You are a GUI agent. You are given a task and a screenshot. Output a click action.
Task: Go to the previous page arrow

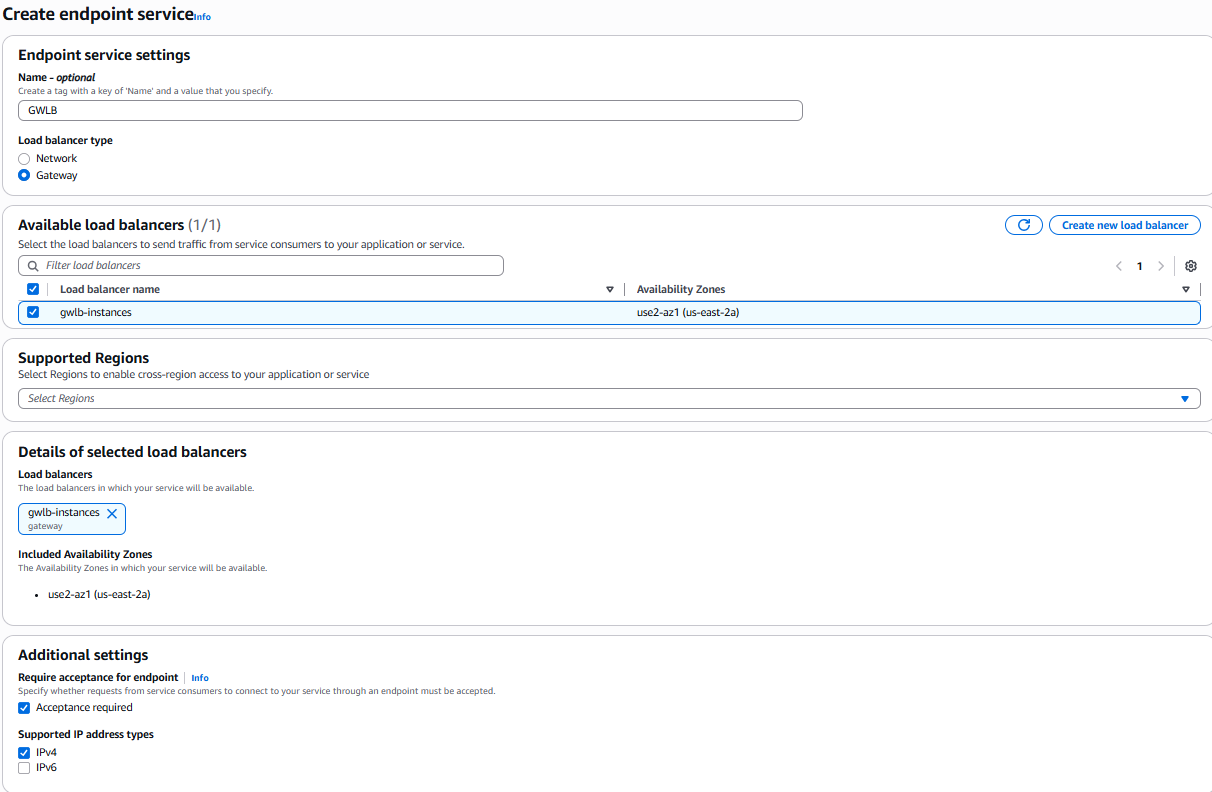click(x=1118, y=266)
